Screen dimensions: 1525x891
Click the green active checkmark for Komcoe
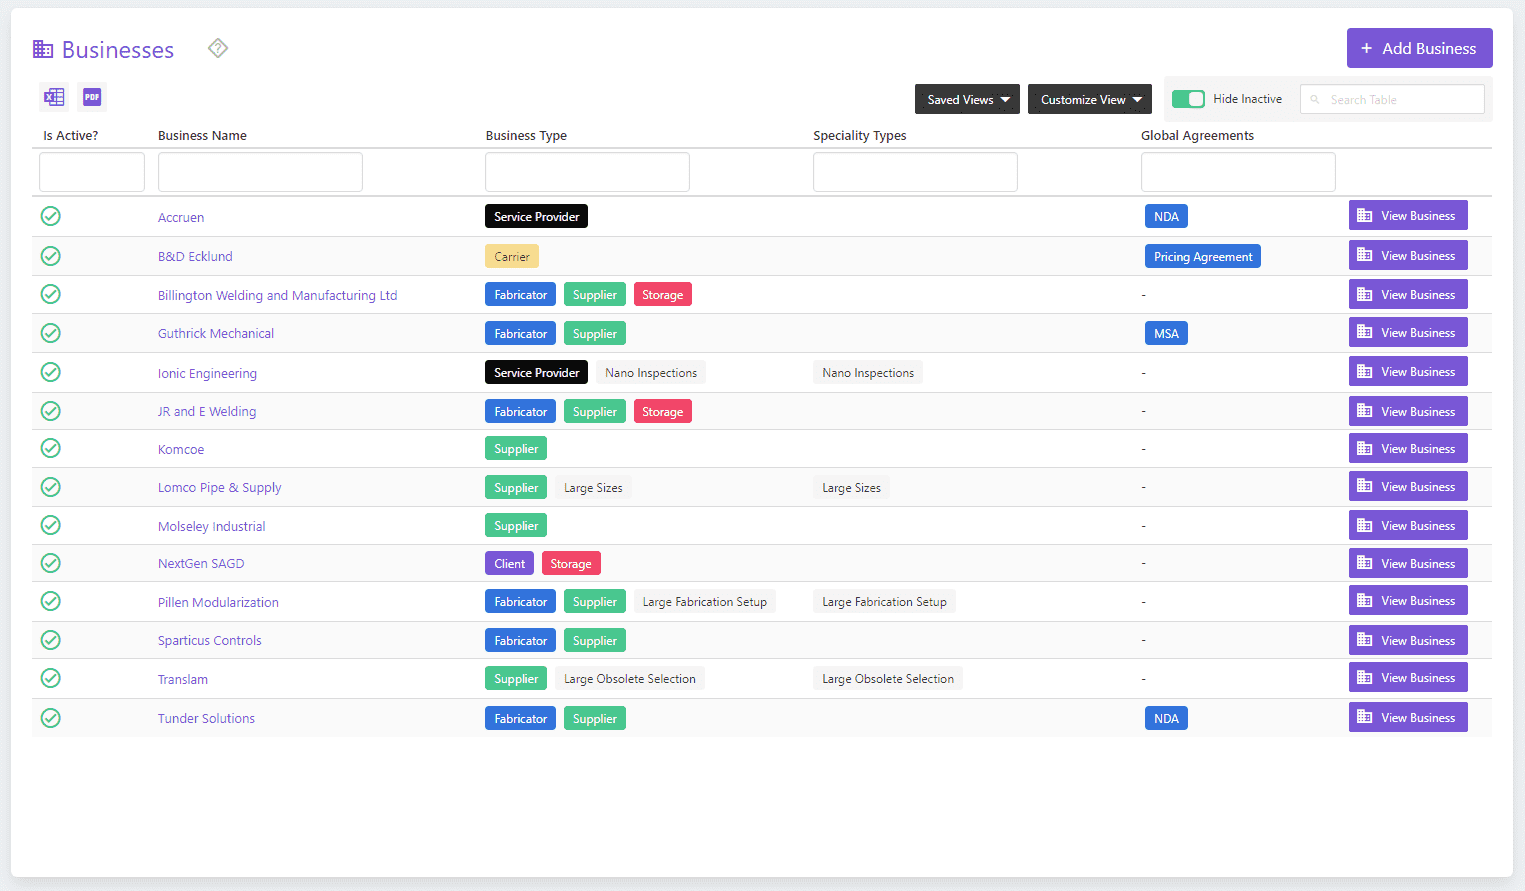coord(50,448)
